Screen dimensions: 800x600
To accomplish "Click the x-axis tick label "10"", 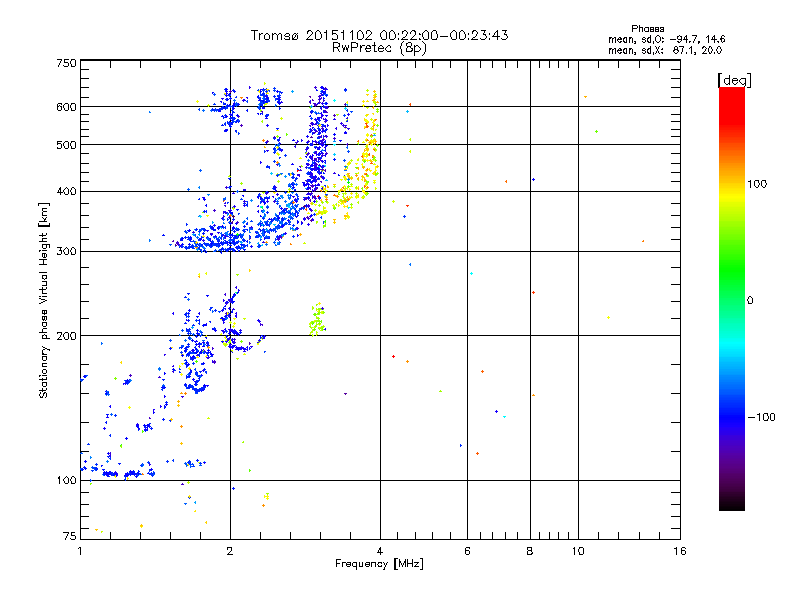I will point(578,551).
